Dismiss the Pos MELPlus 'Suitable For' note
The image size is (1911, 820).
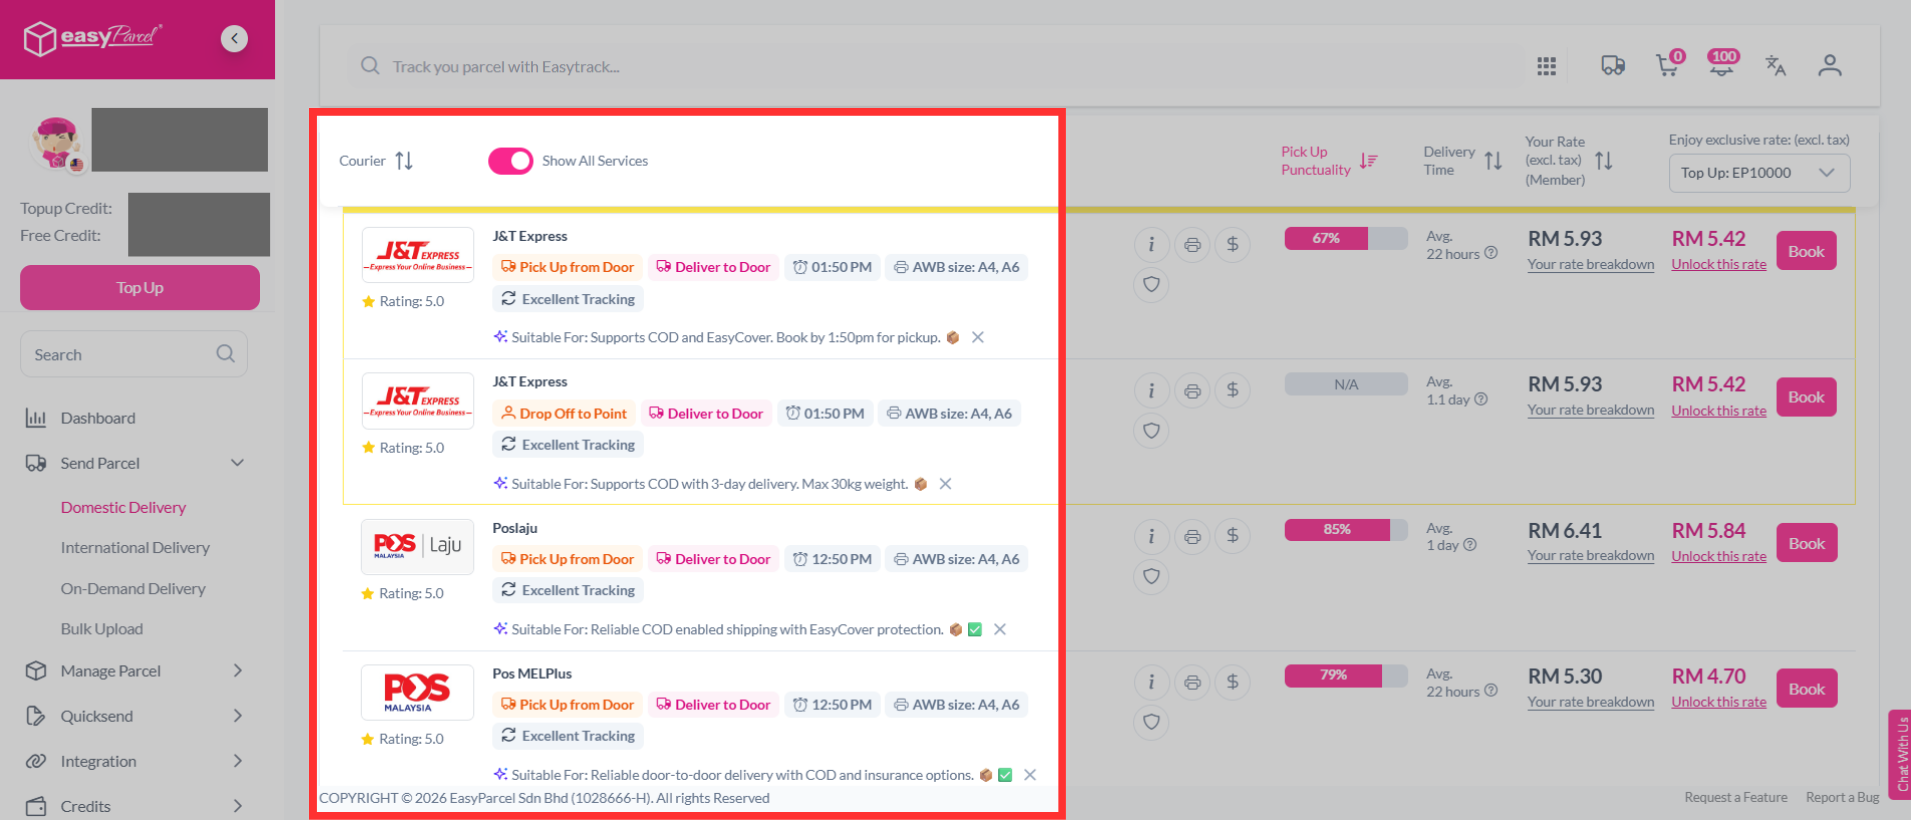[x=1030, y=775]
